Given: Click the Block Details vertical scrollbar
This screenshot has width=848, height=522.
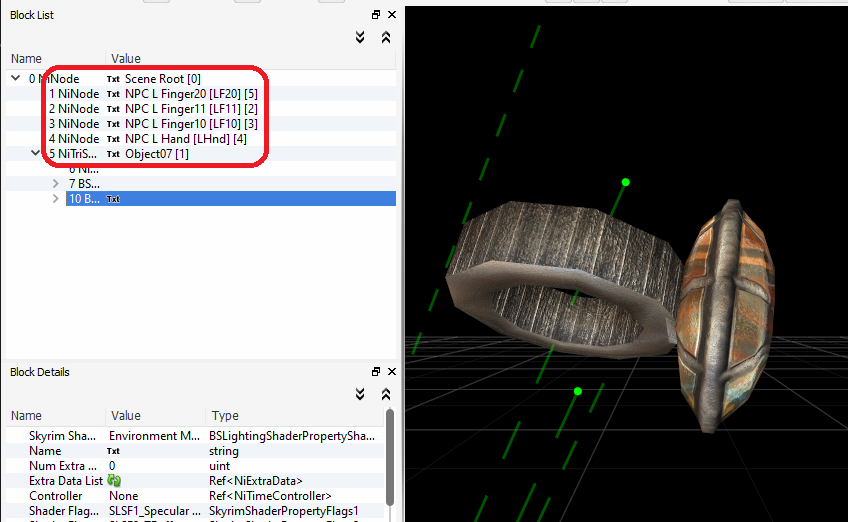Looking at the screenshot, I should point(390,457).
